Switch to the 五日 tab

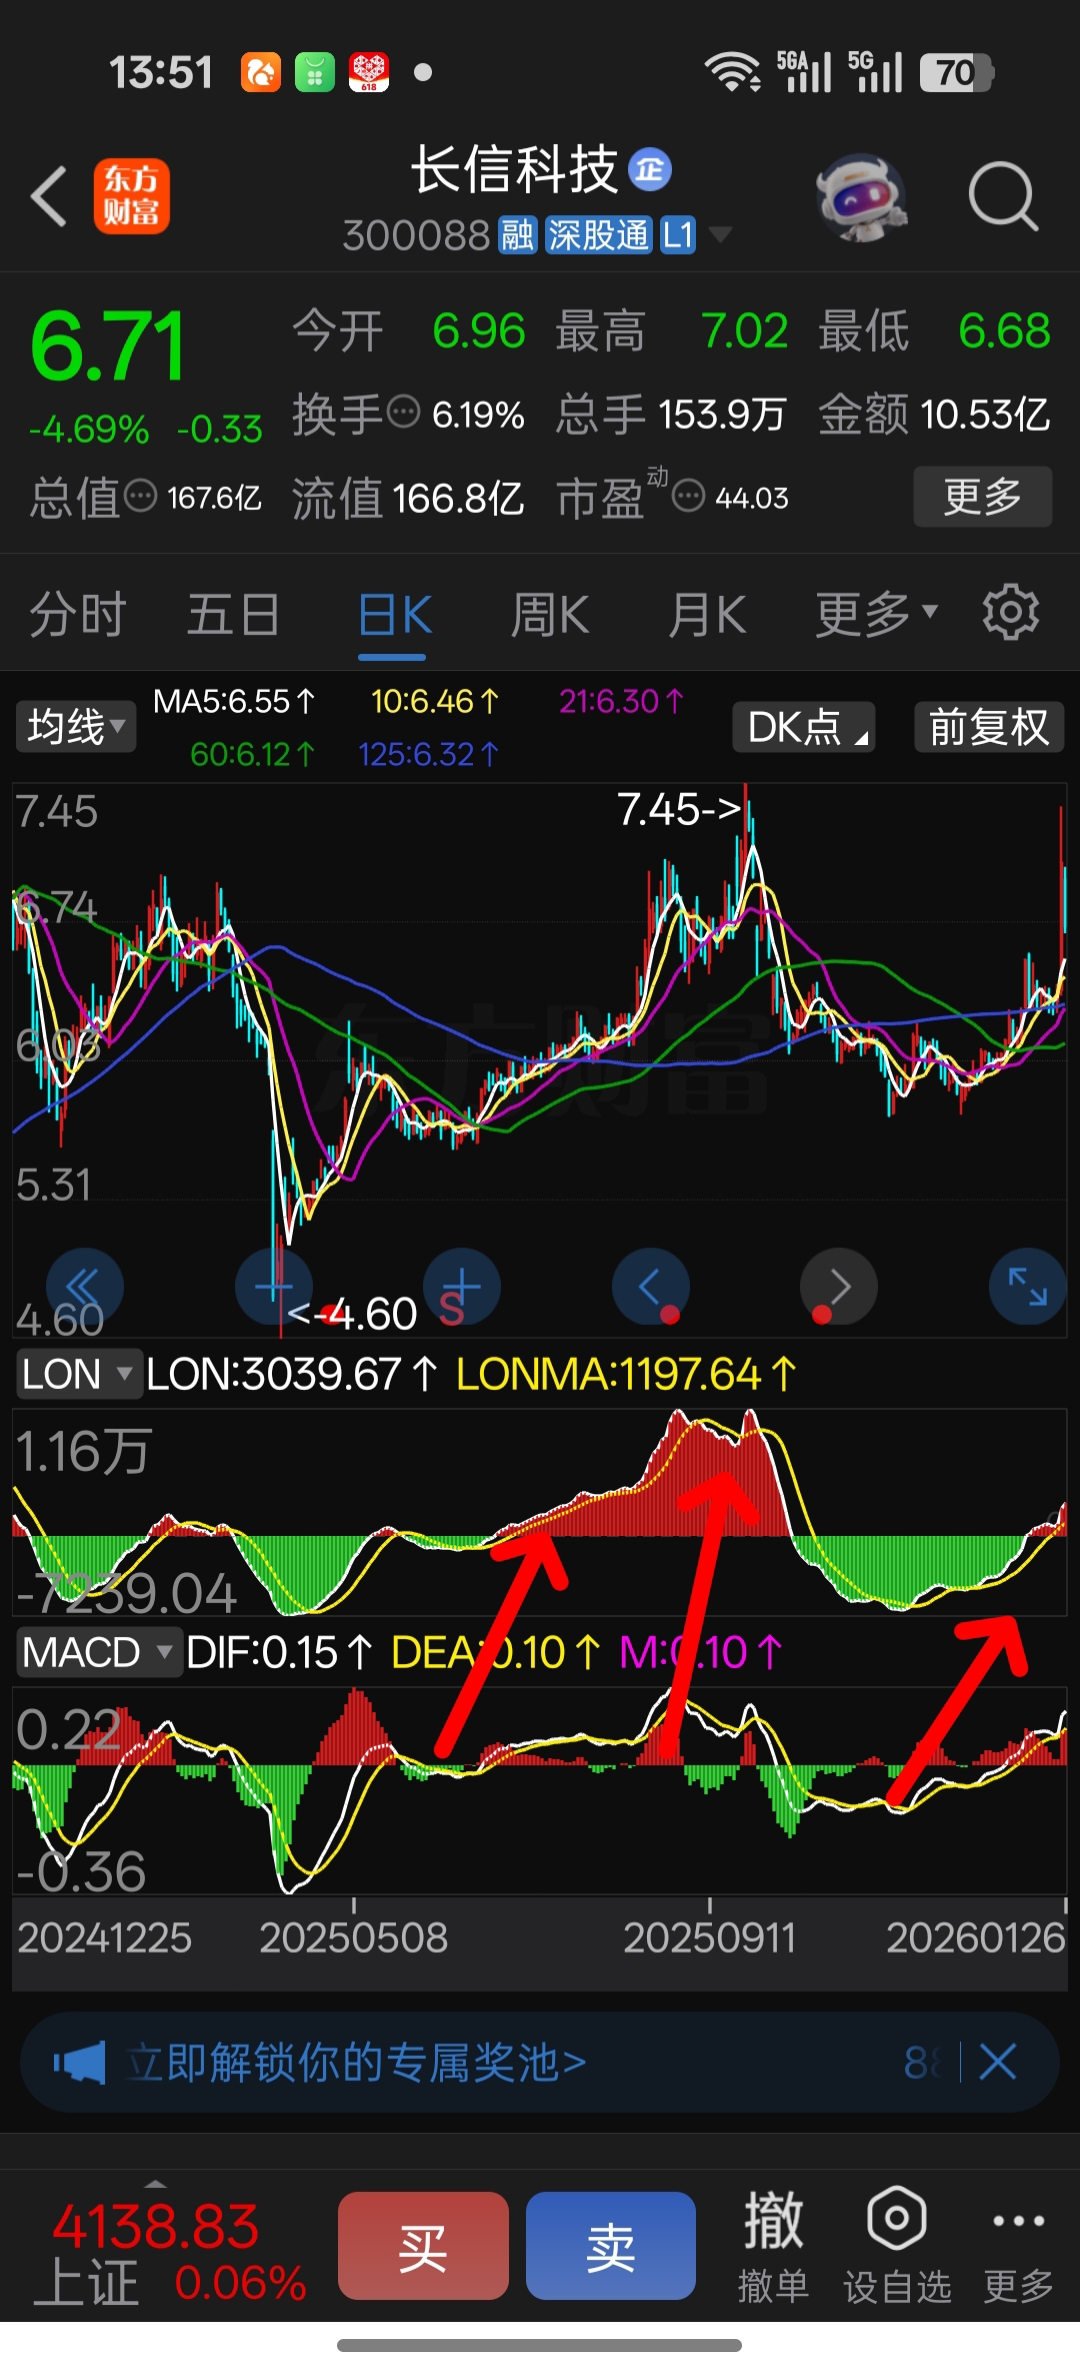pos(233,613)
